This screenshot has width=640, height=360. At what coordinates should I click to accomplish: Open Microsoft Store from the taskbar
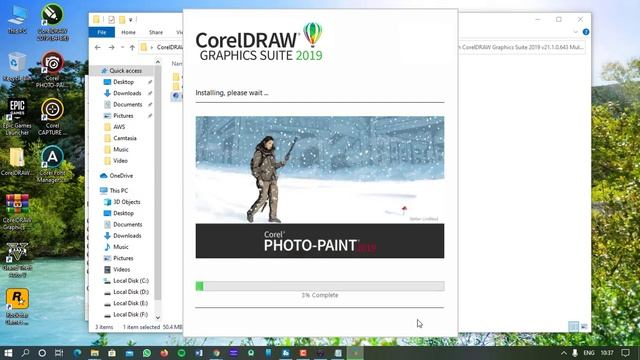(x=112, y=353)
